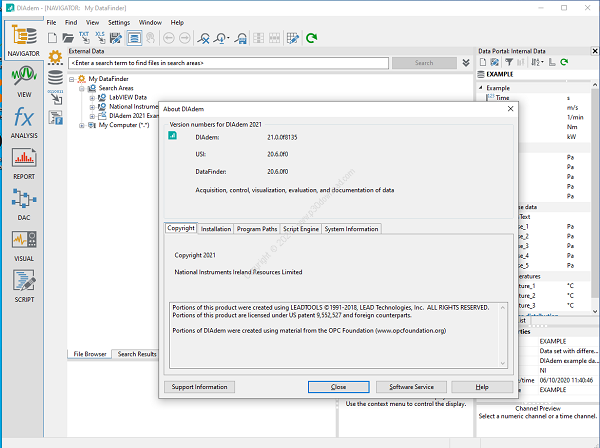Screen dimensions: 600x448
Task: Open the Settings menu
Action: (x=119, y=21)
